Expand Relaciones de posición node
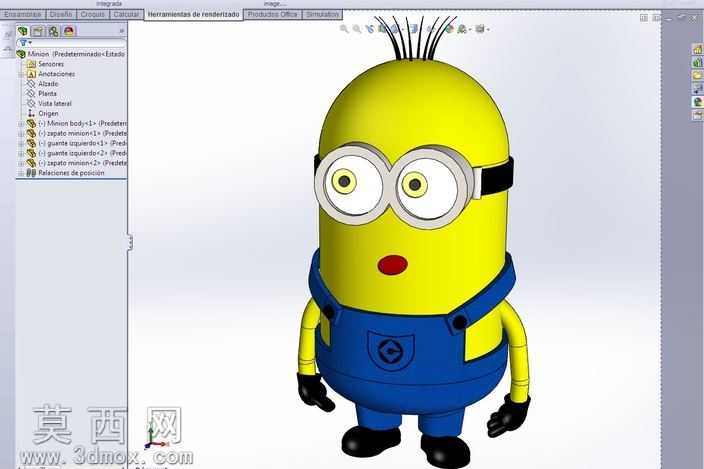Viewport: 704px width, 469px height. (x=21, y=173)
